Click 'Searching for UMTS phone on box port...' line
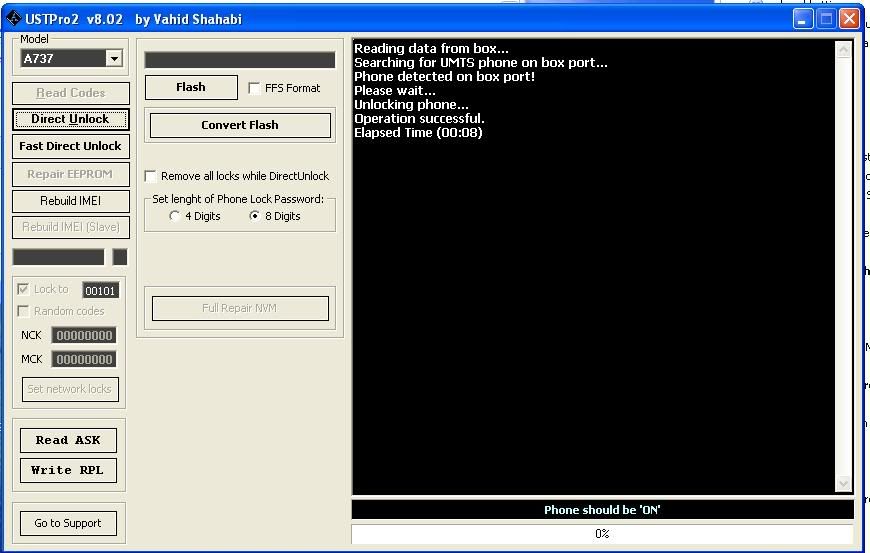 click(481, 63)
